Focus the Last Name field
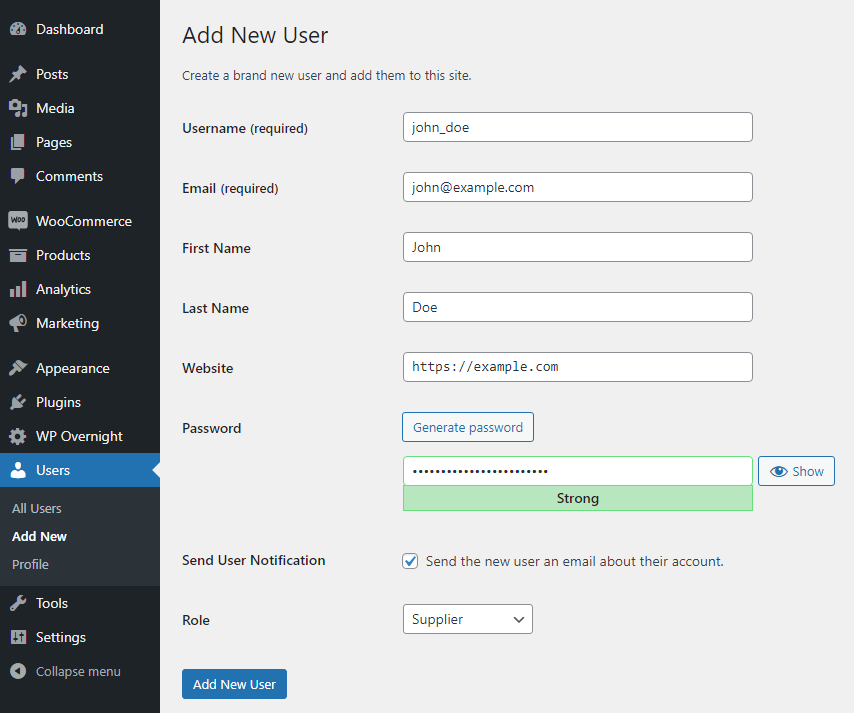 [578, 307]
